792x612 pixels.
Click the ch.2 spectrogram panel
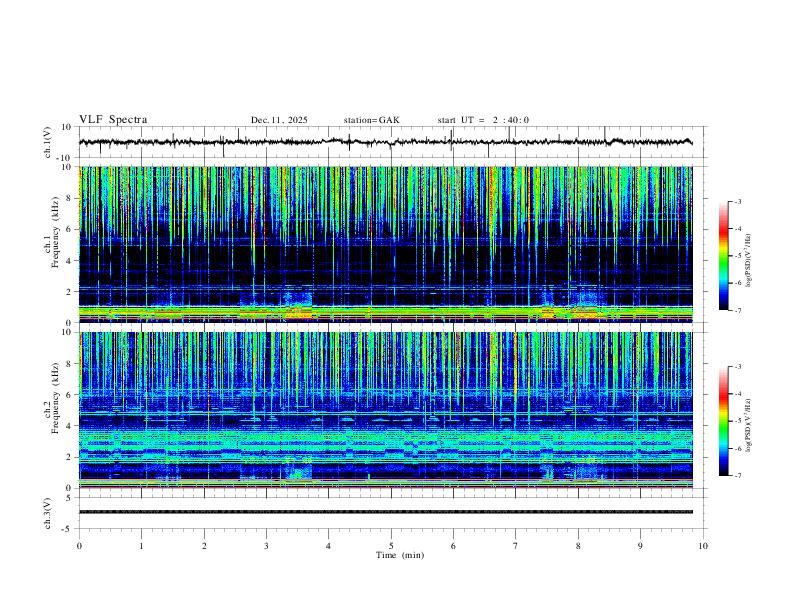pos(385,410)
